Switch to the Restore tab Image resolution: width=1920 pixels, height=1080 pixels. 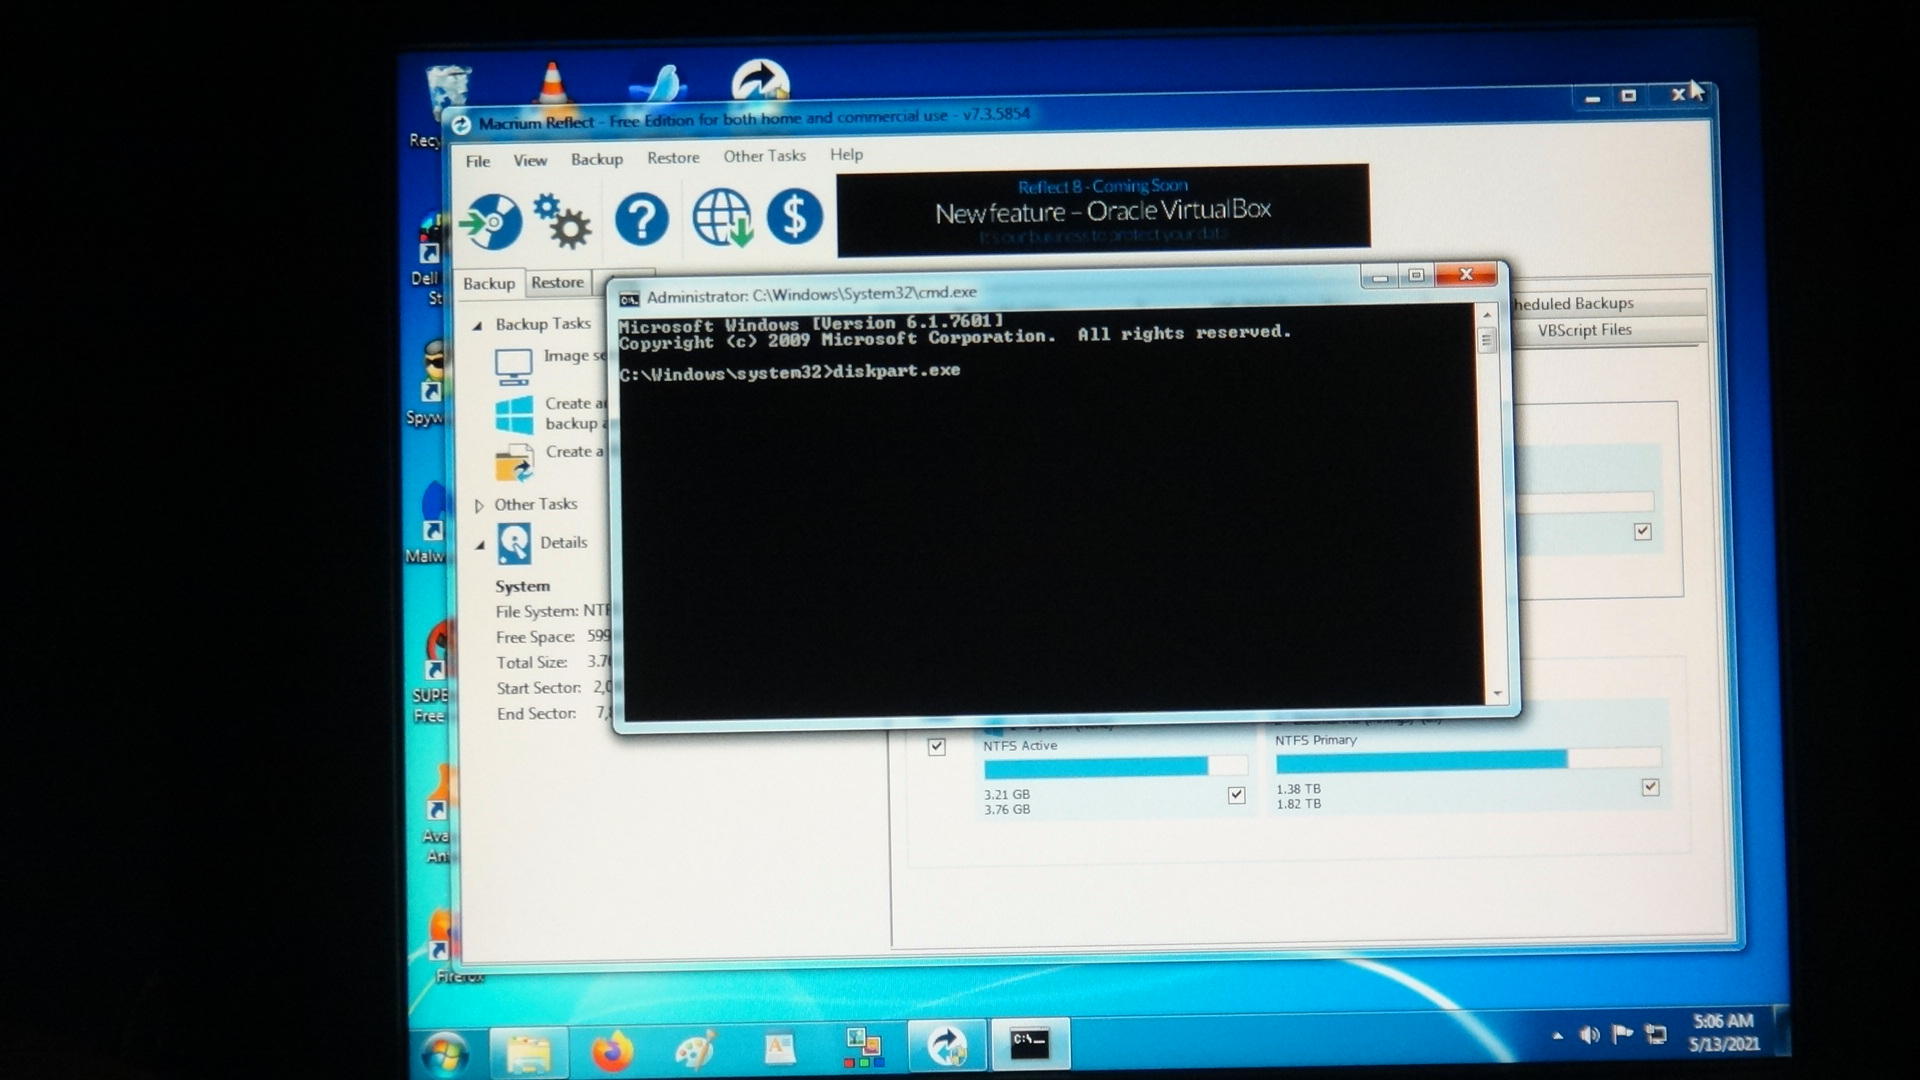pos(557,283)
